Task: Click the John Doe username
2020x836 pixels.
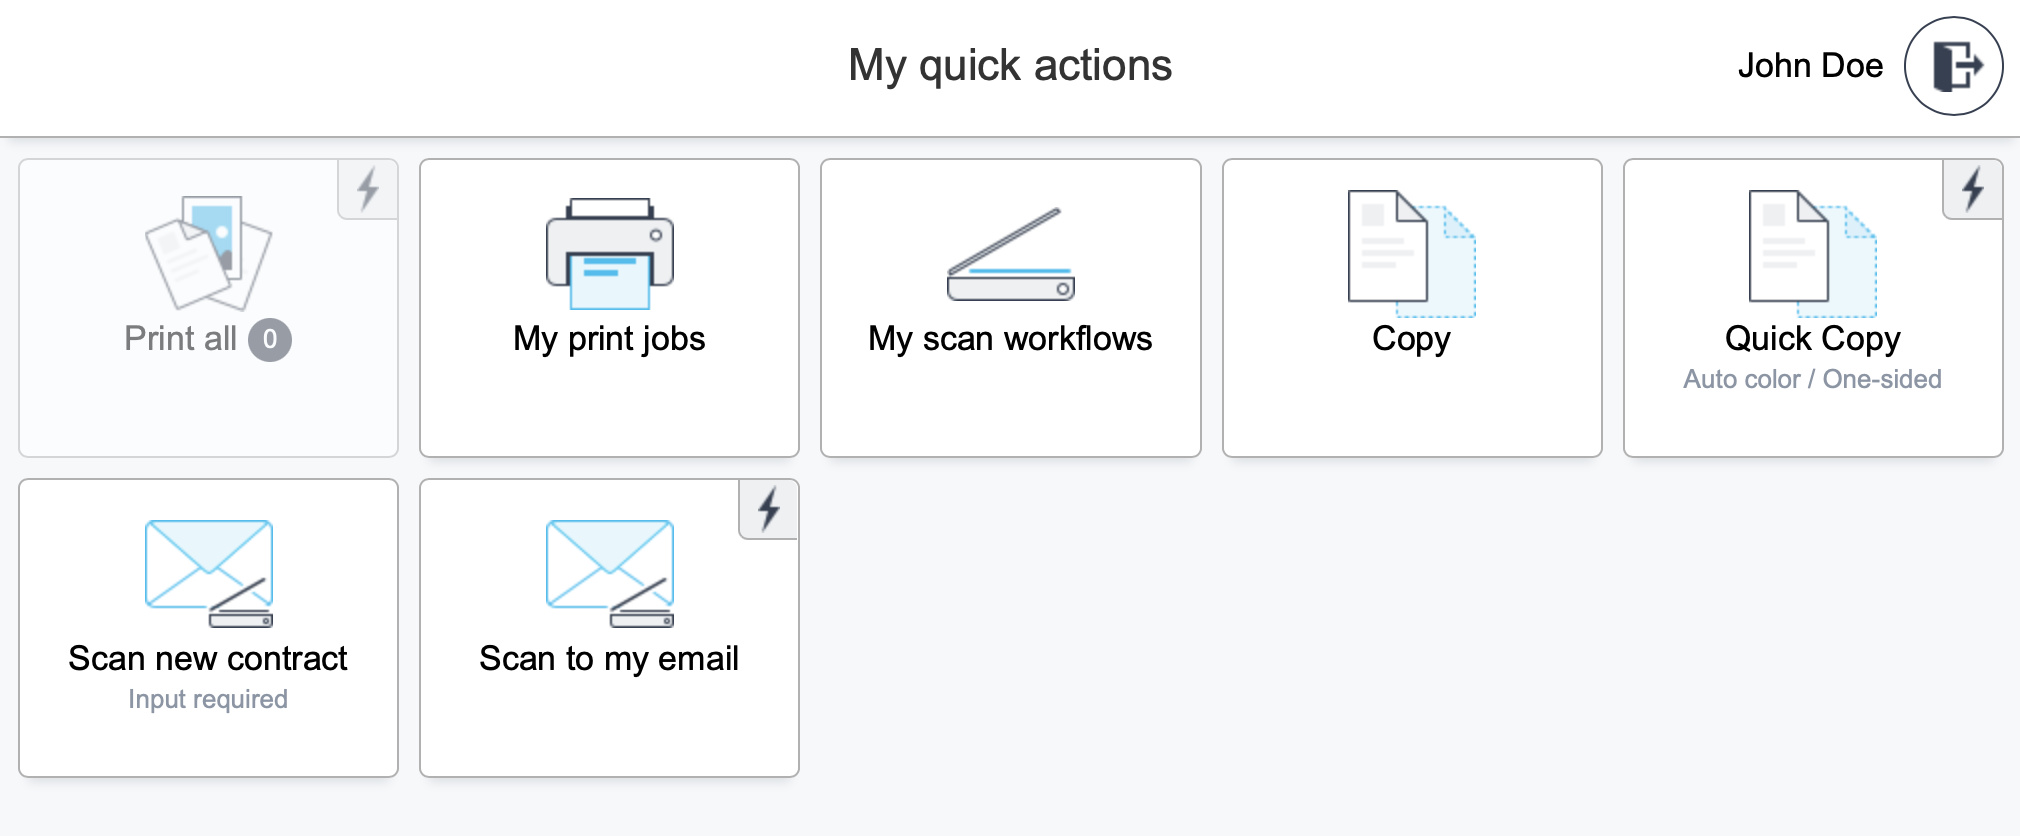Action: (x=1810, y=65)
